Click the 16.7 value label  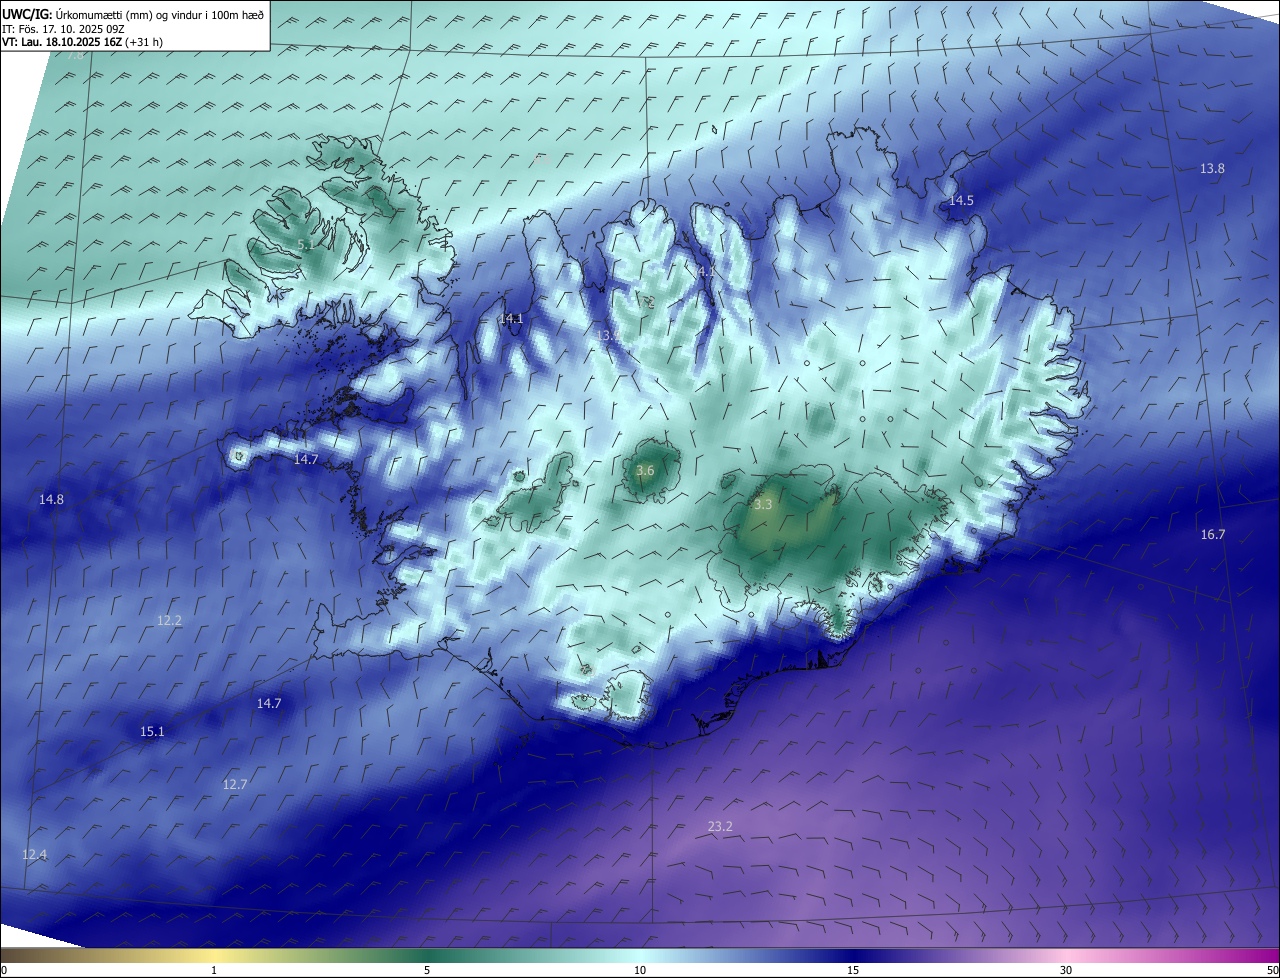click(x=1212, y=535)
